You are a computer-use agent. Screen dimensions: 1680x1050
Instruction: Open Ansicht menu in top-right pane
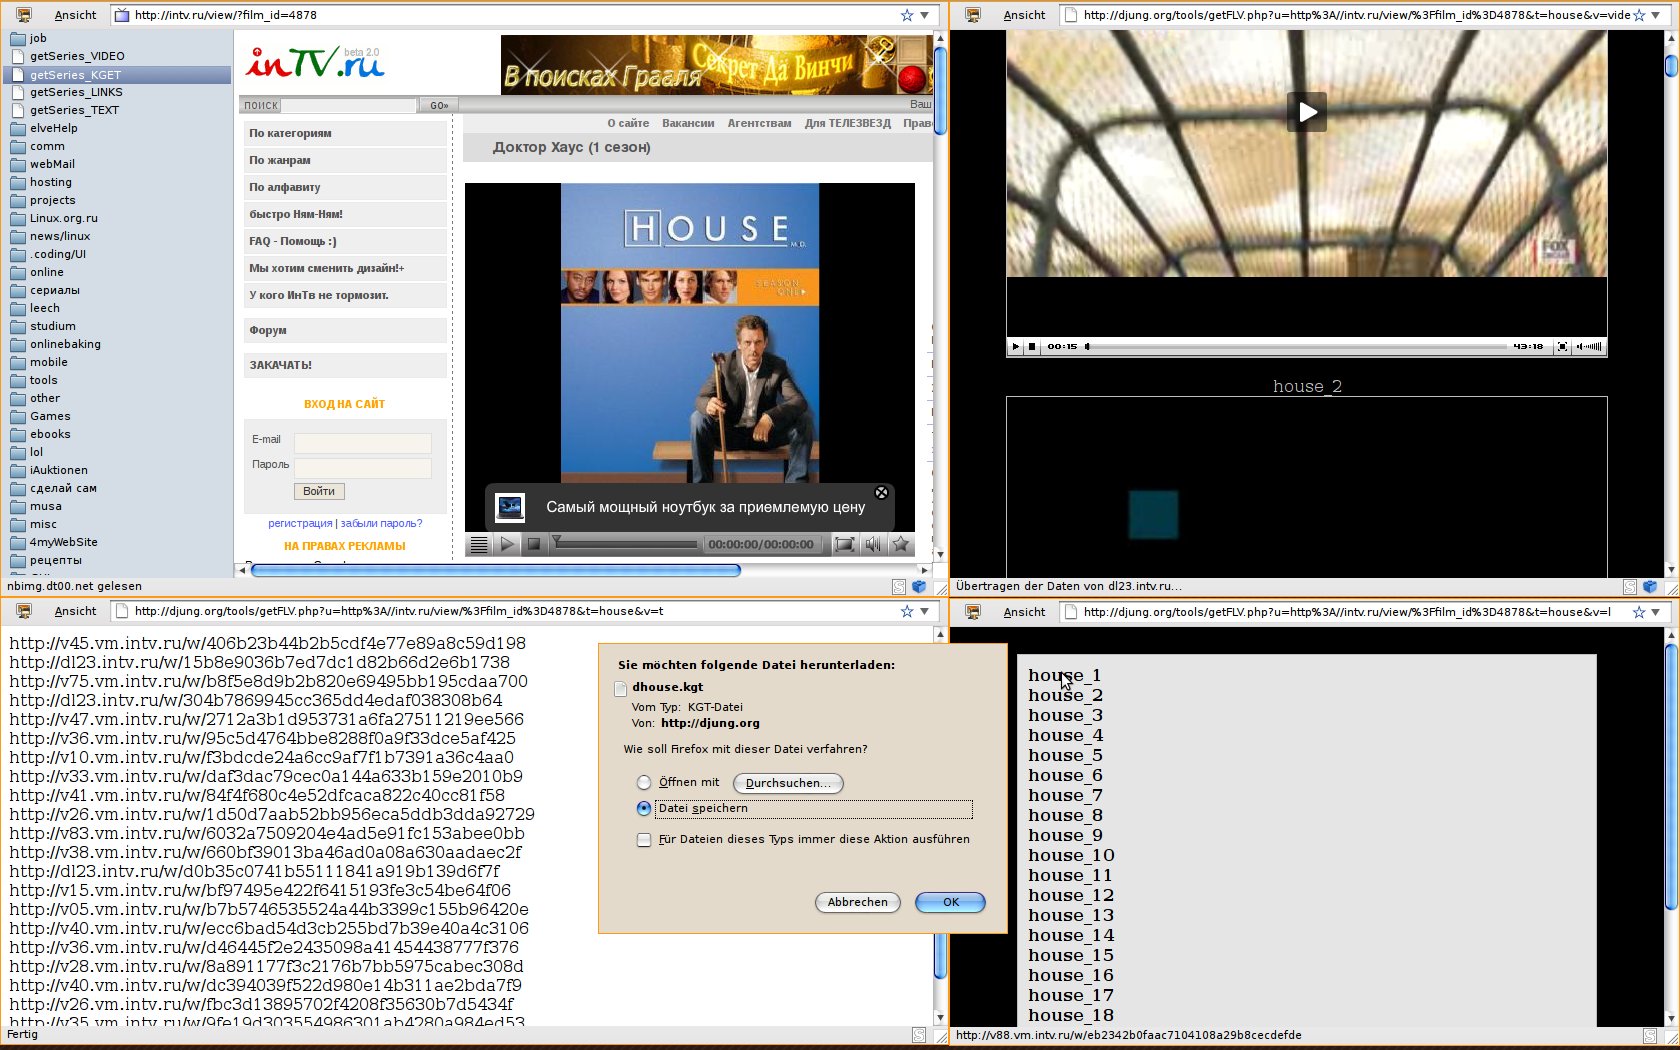click(x=1024, y=15)
